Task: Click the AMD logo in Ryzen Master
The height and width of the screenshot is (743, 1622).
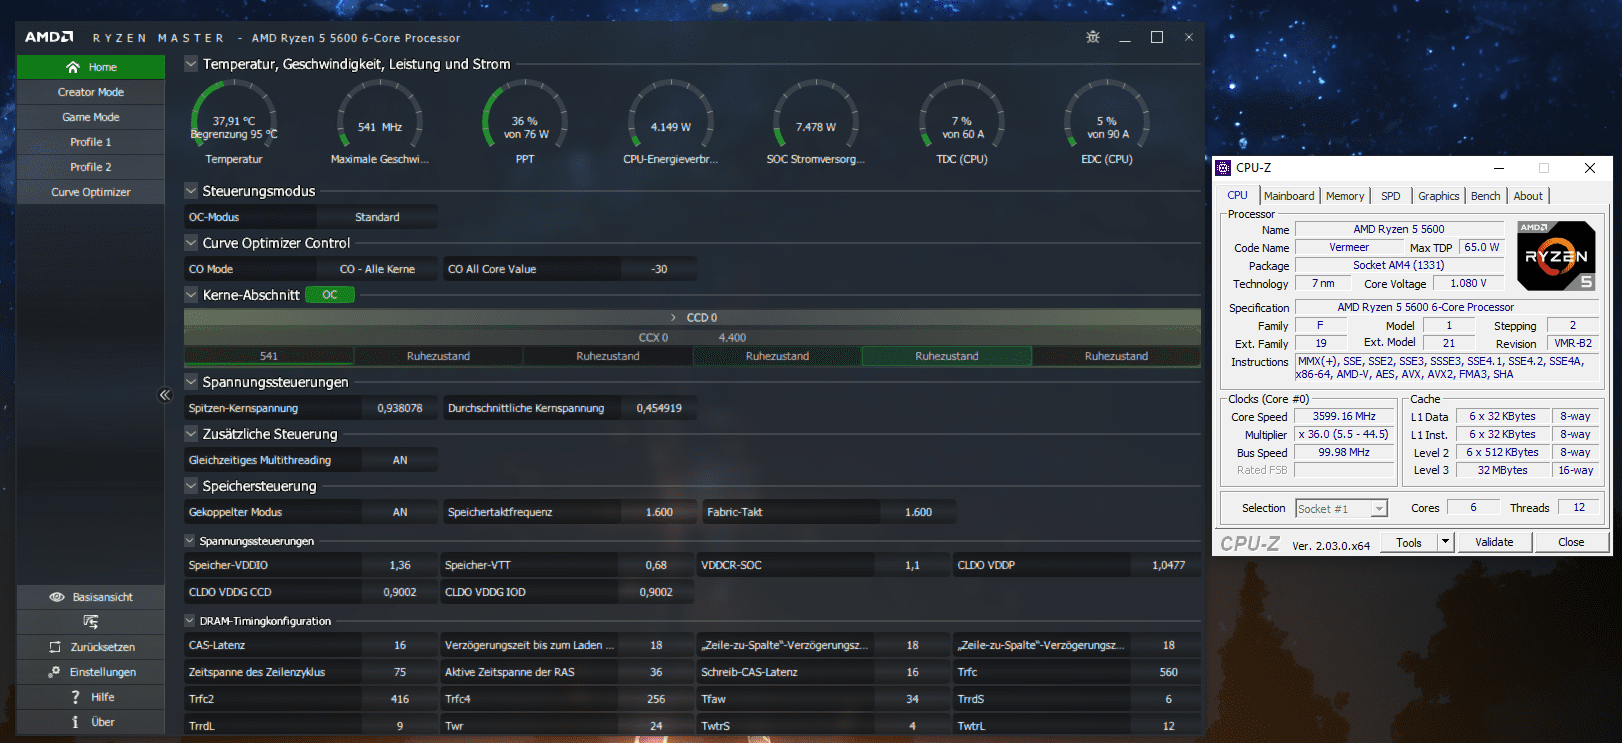Action: point(49,37)
